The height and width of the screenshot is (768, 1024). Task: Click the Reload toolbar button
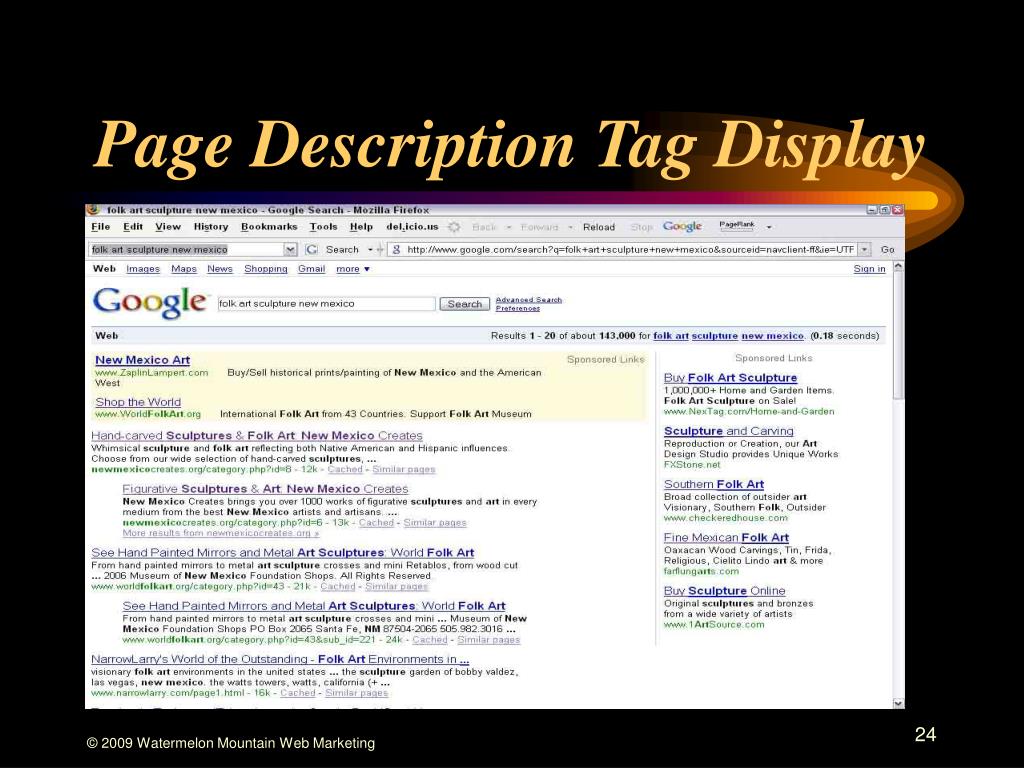point(599,227)
